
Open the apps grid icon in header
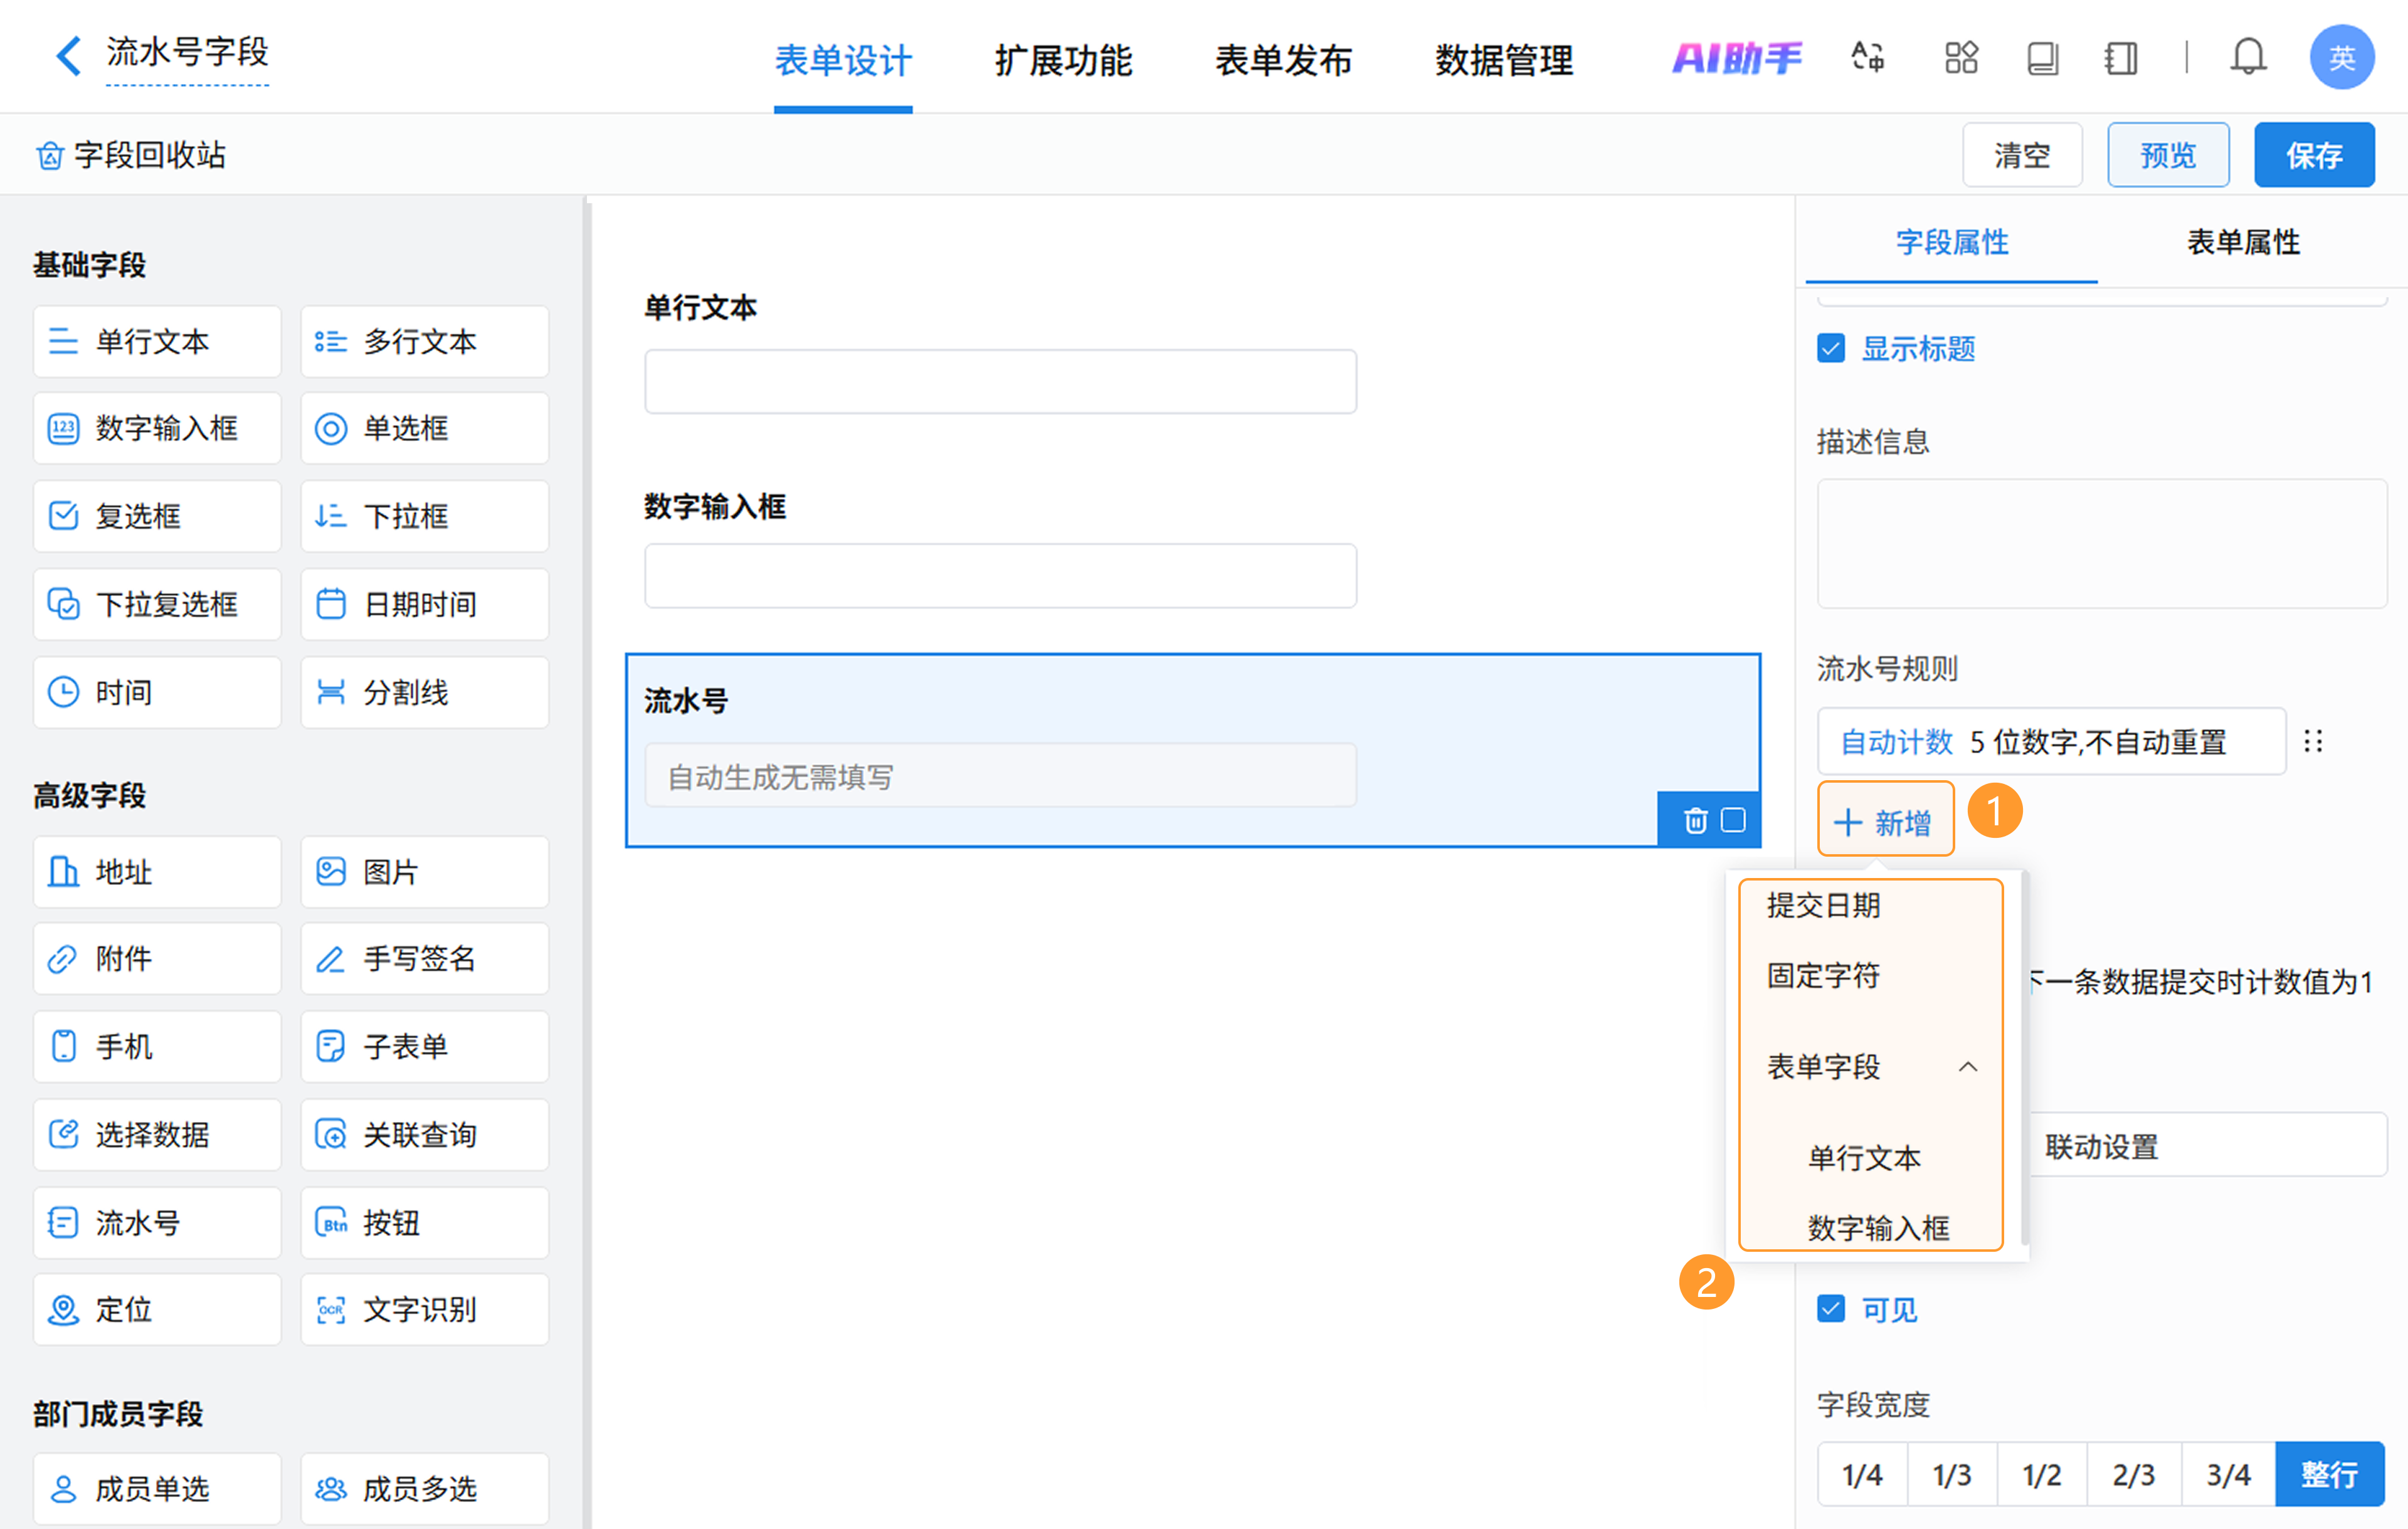click(x=1961, y=57)
